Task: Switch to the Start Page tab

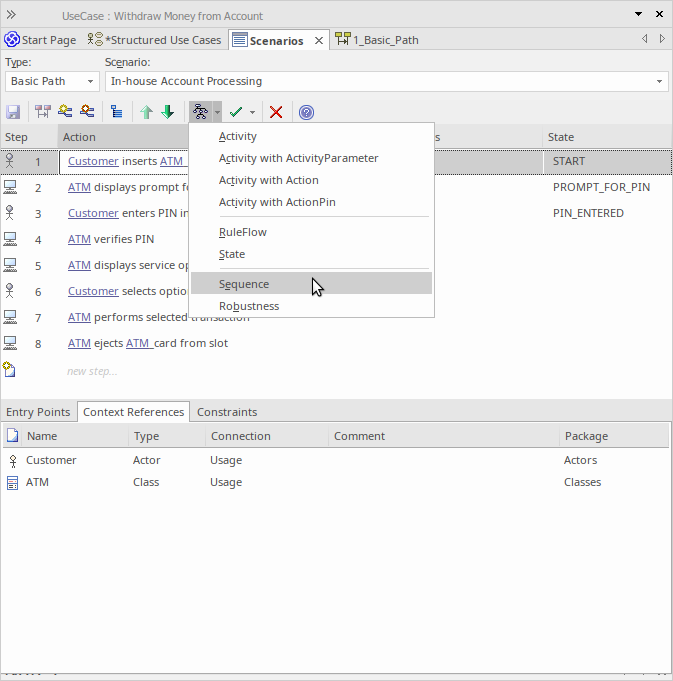Action: pyautogui.click(x=40, y=40)
